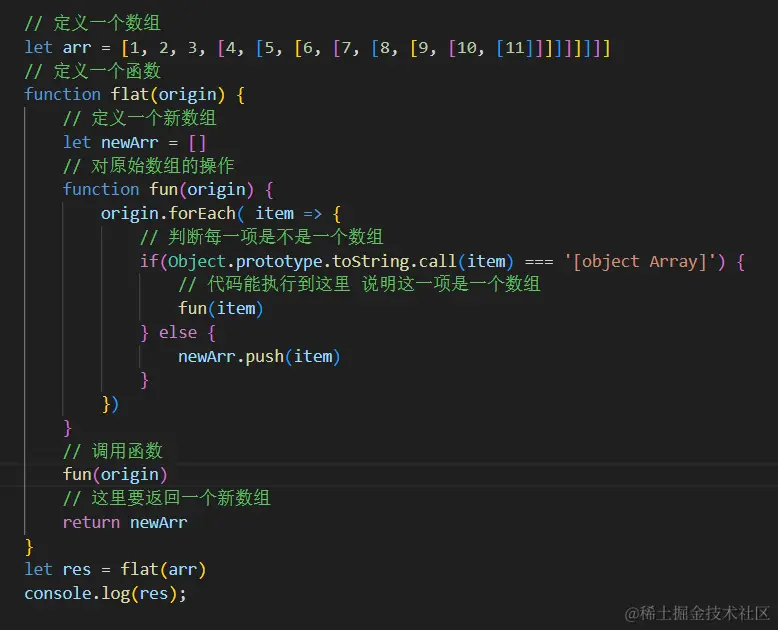Screen dimensions: 778x630
Task: Click the 'else' keyword
Action: pos(178,332)
